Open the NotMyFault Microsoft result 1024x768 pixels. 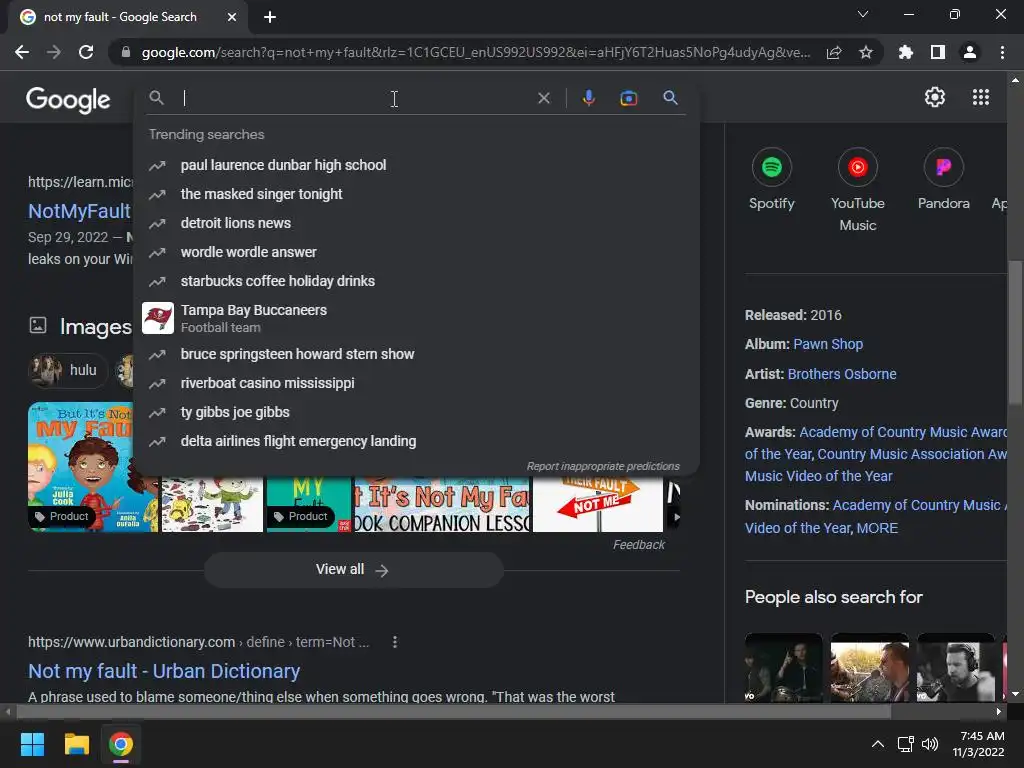click(x=80, y=211)
